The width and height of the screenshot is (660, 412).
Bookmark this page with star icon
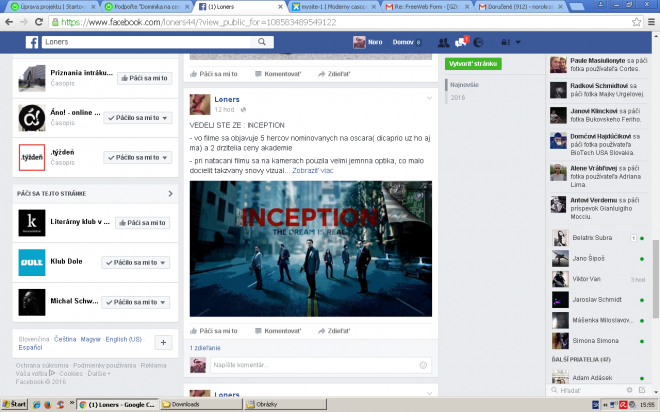click(x=636, y=22)
